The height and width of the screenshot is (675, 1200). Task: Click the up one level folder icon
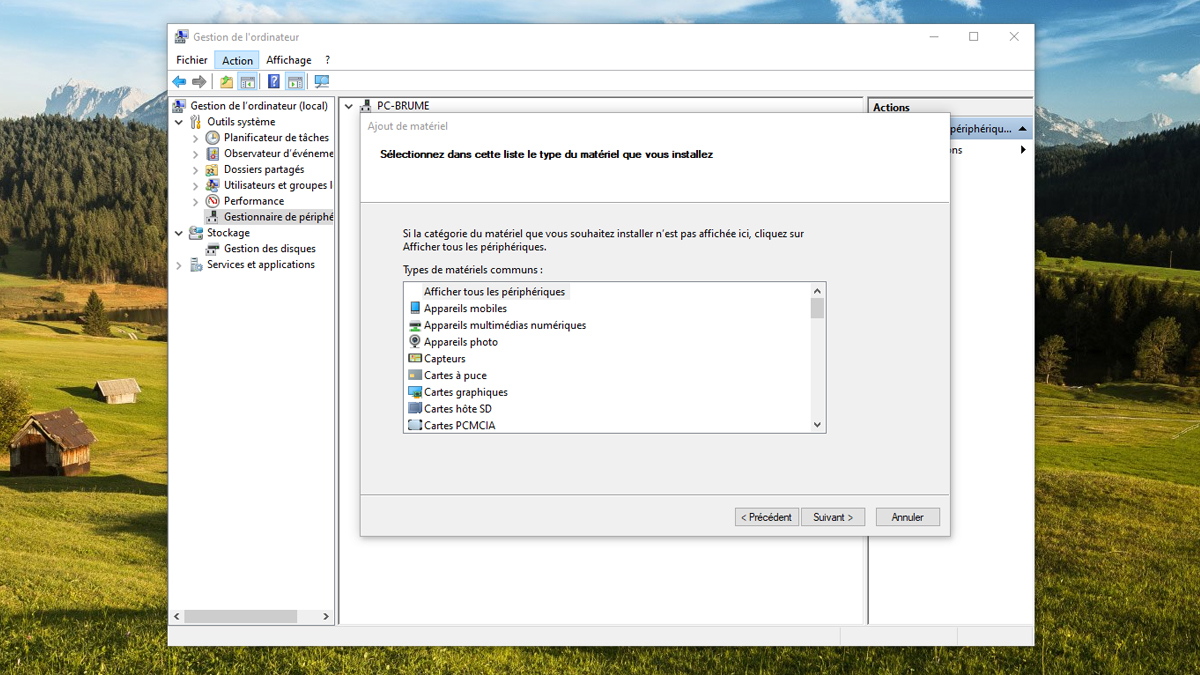click(227, 82)
